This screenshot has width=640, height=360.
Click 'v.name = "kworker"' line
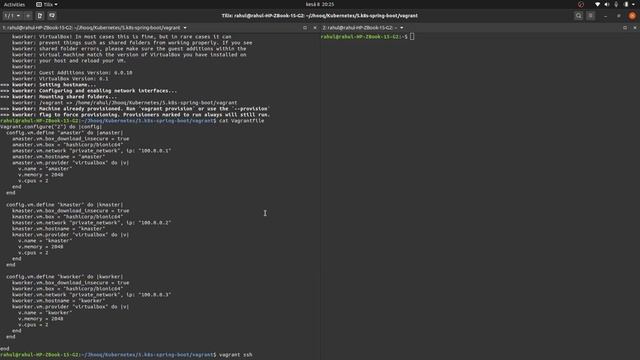(x=45, y=313)
